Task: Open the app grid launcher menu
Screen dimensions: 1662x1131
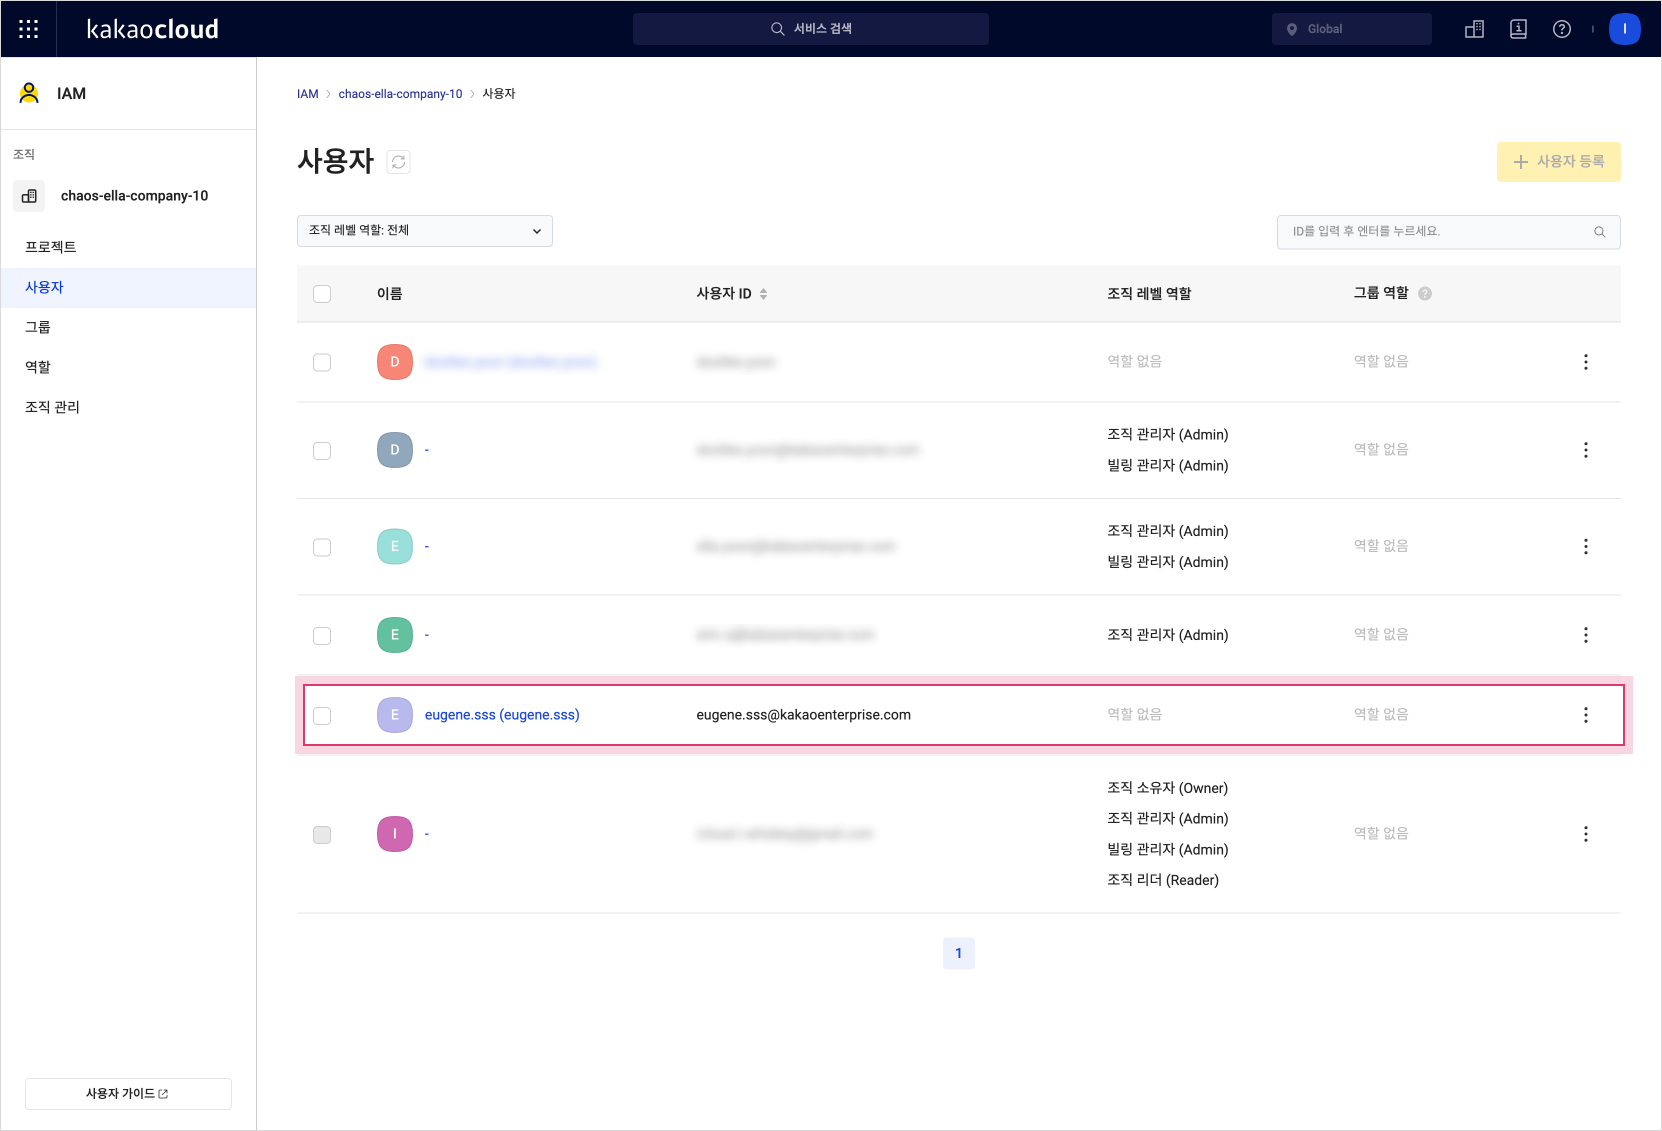Action: 29,29
